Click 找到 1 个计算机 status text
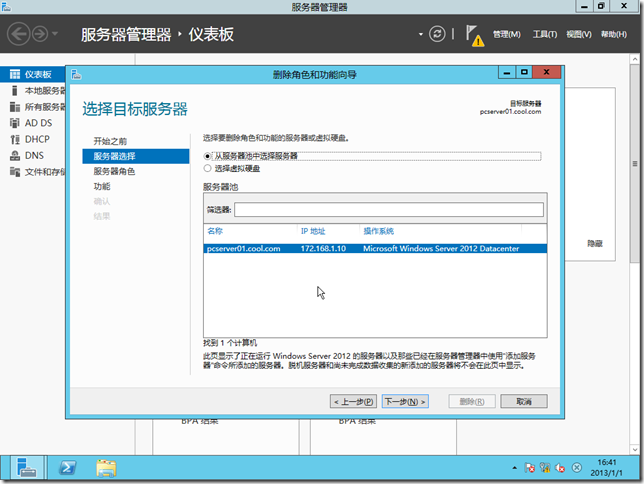 click(230, 343)
